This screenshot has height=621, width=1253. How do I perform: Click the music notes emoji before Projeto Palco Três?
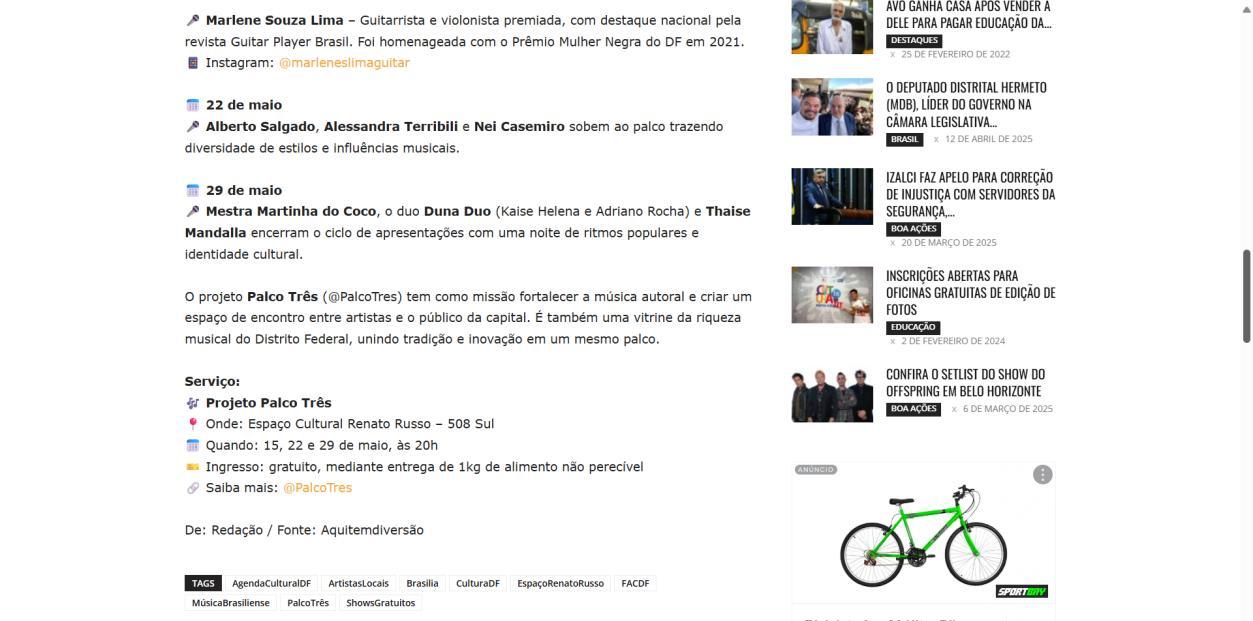click(x=193, y=403)
